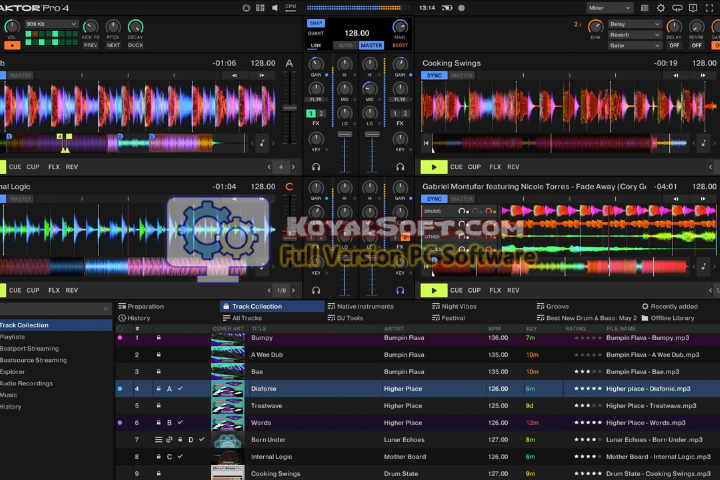Skip to start of Cooking Swings stripe
The width and height of the screenshot is (720, 480).
[x=426, y=143]
